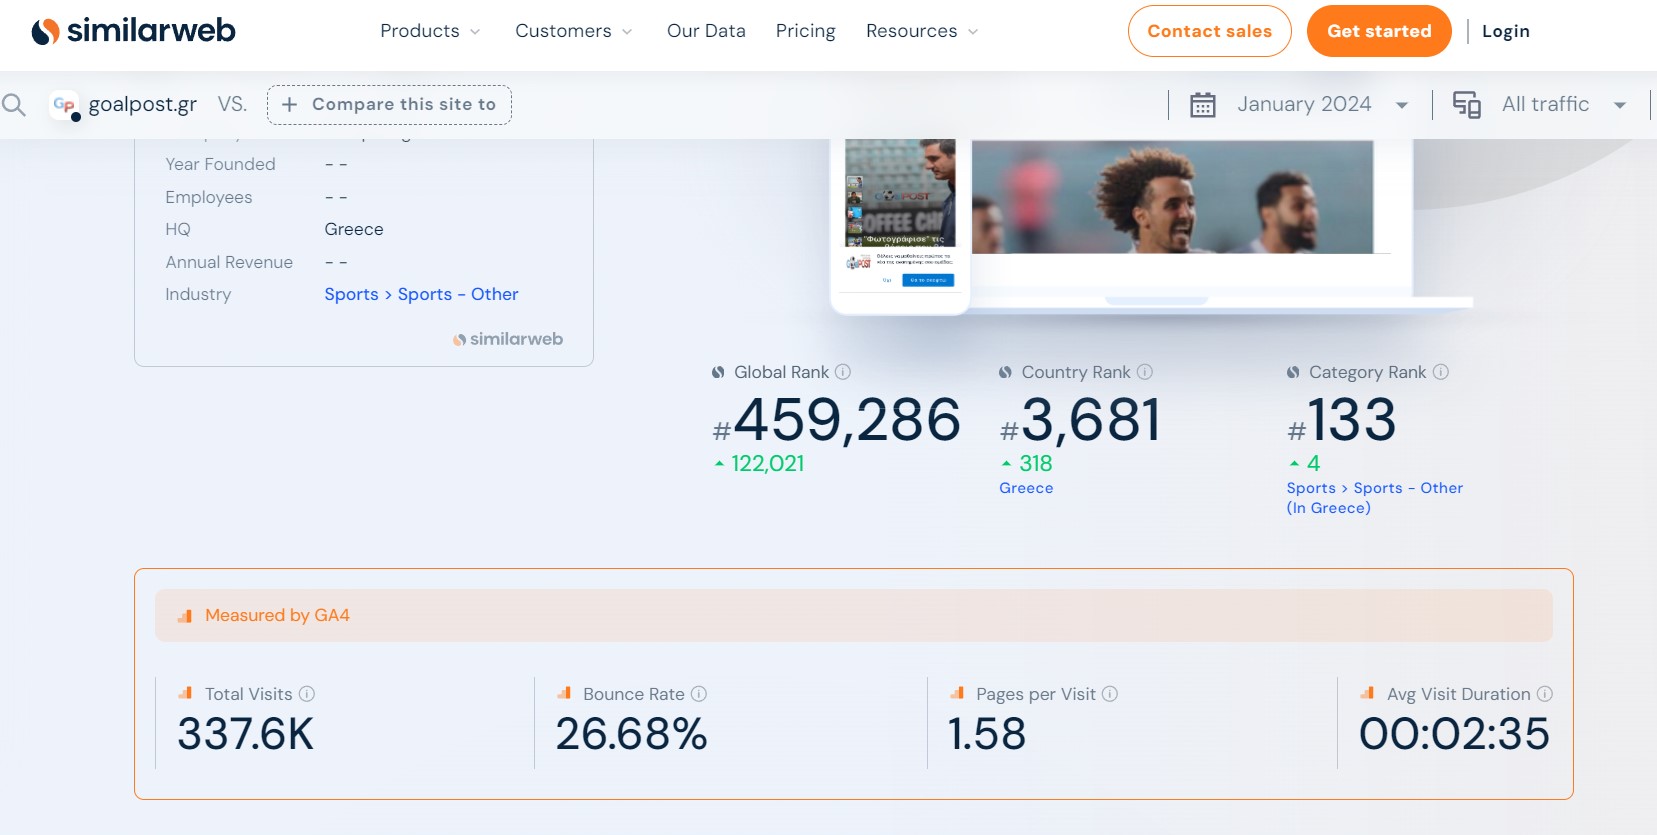Click the Measured by GA4 banner text

(x=277, y=615)
